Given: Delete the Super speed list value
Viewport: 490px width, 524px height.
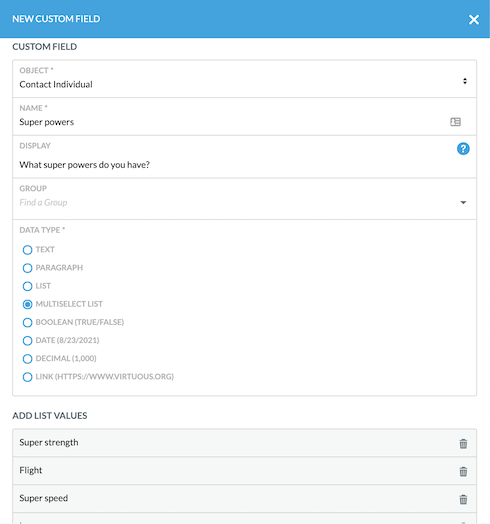Looking at the screenshot, I should (463, 499).
